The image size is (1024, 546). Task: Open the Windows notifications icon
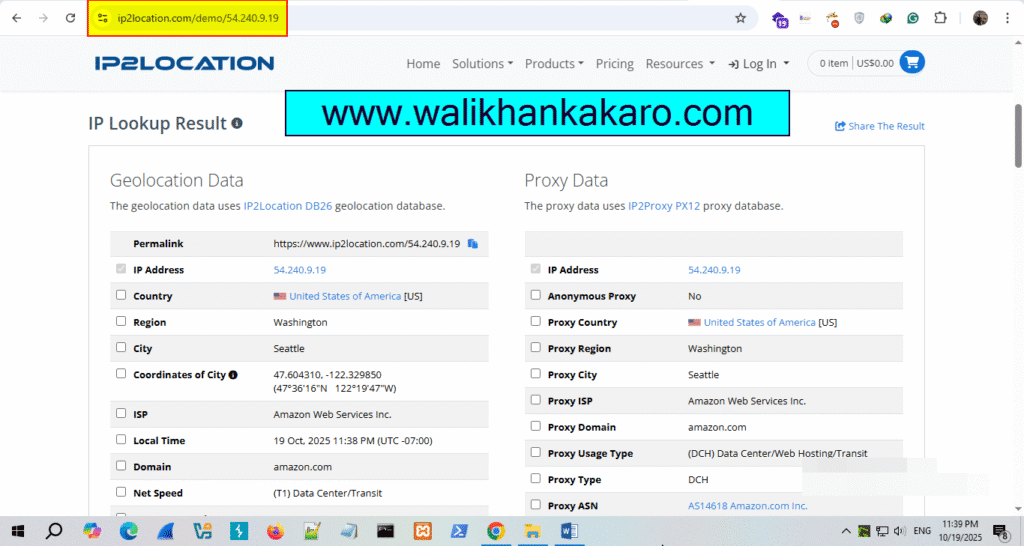pos(1000,531)
